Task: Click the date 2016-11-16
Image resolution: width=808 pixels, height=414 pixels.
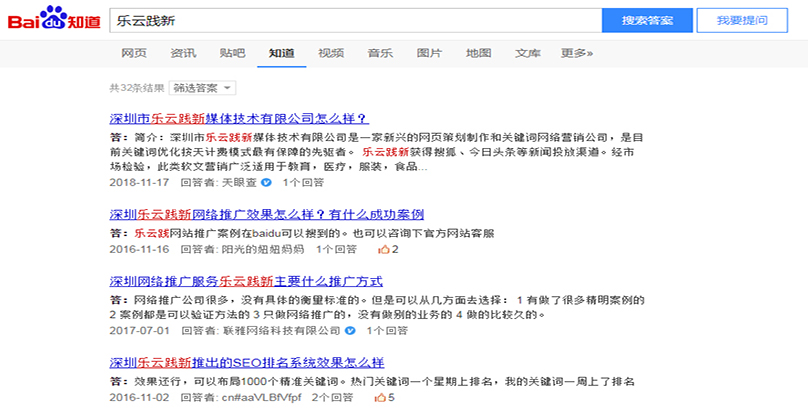Action: pyautogui.click(x=139, y=250)
